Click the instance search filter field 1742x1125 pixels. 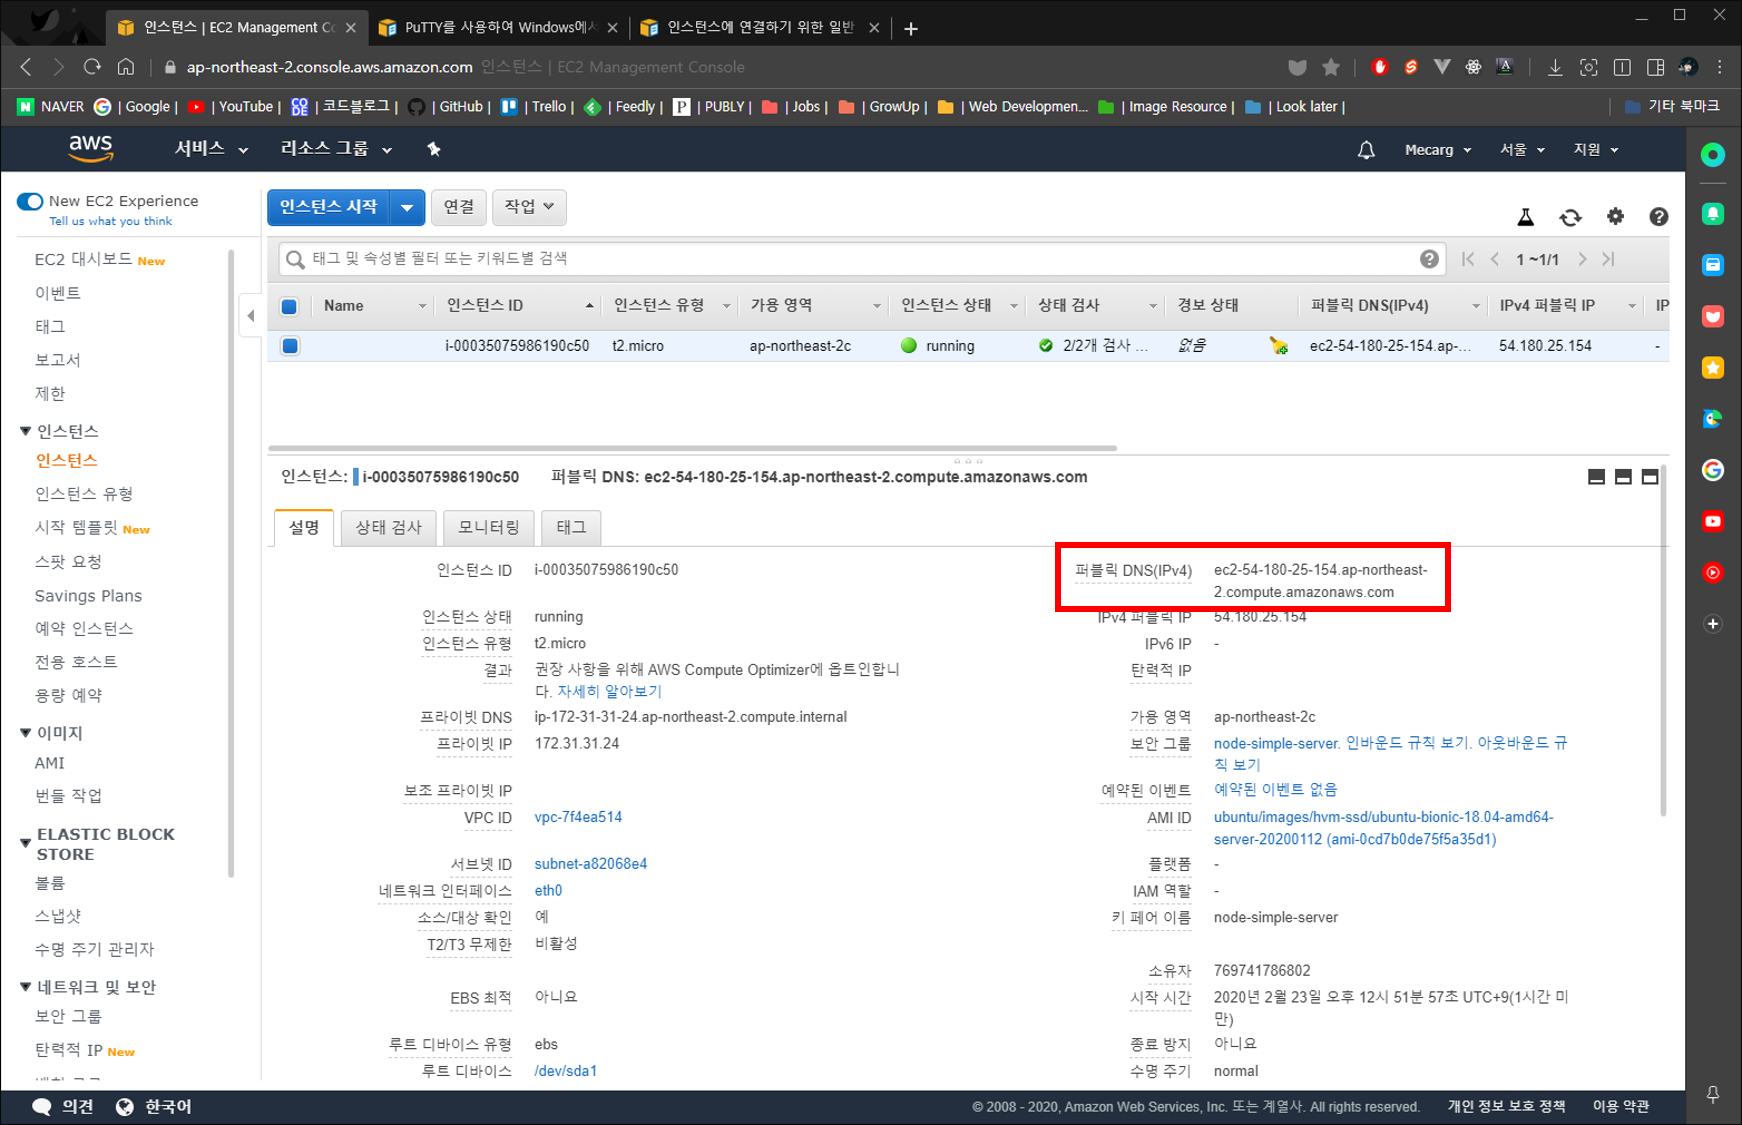[x=860, y=259]
